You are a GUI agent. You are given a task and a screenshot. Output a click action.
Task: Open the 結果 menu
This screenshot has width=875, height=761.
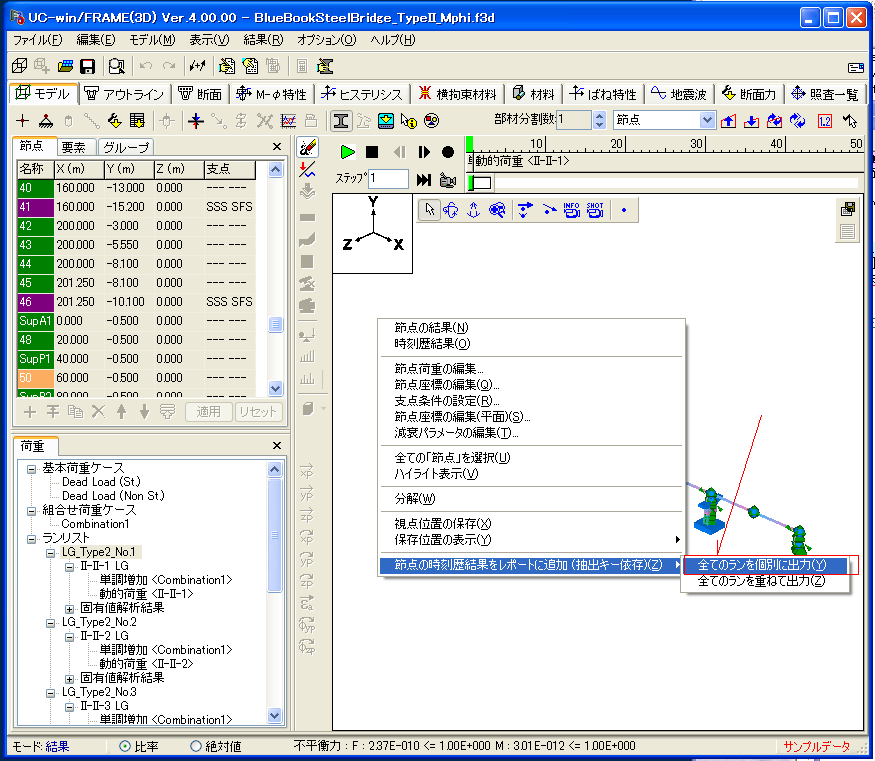[x=263, y=40]
